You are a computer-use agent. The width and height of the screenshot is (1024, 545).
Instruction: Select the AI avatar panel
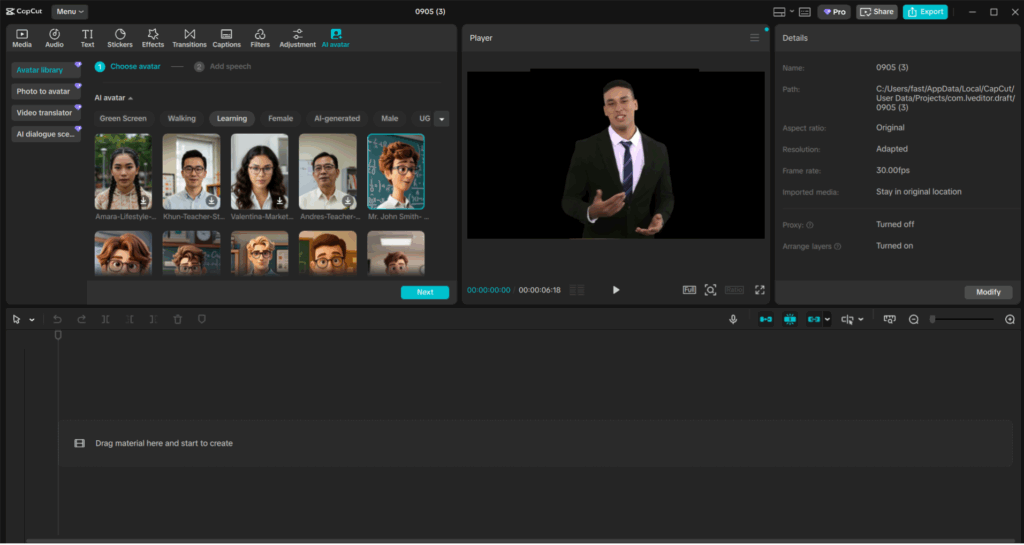click(x=336, y=39)
